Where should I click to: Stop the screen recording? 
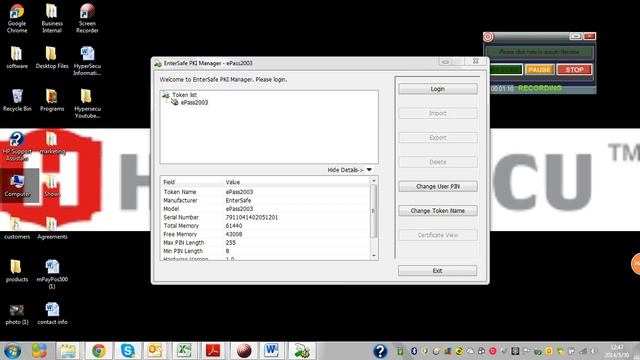click(574, 69)
